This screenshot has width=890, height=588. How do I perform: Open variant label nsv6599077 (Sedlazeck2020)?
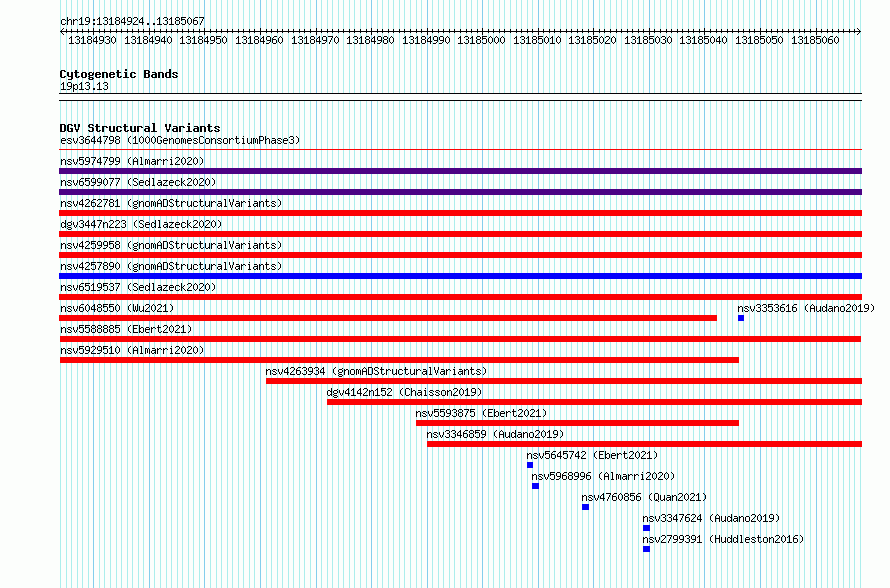[x=138, y=182]
